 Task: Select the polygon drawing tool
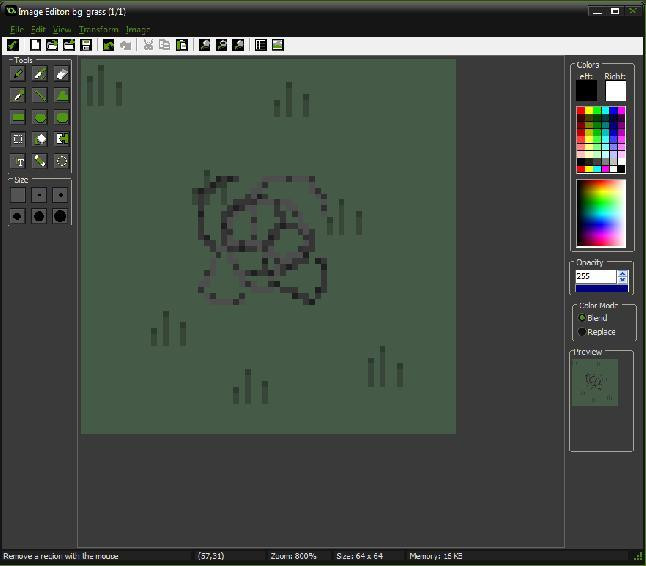point(61,96)
